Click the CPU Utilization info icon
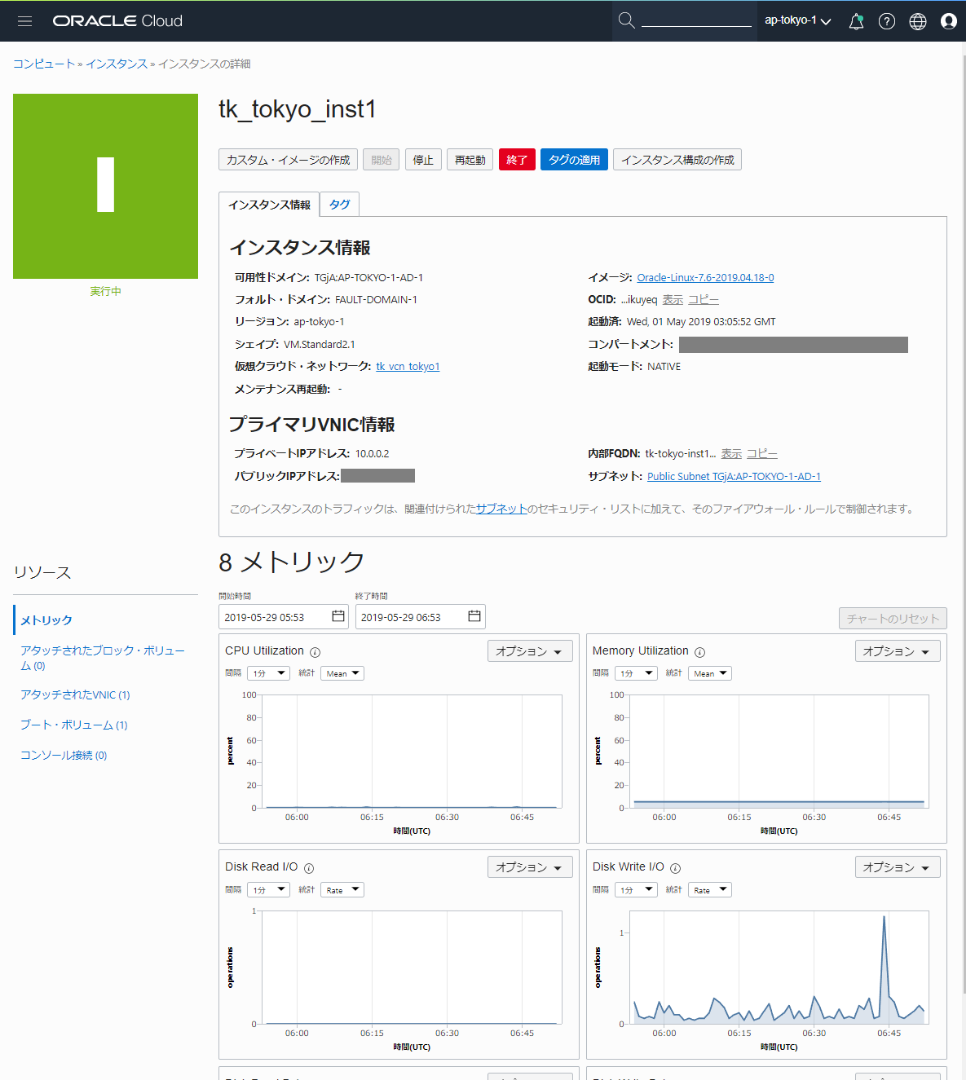 click(x=313, y=650)
